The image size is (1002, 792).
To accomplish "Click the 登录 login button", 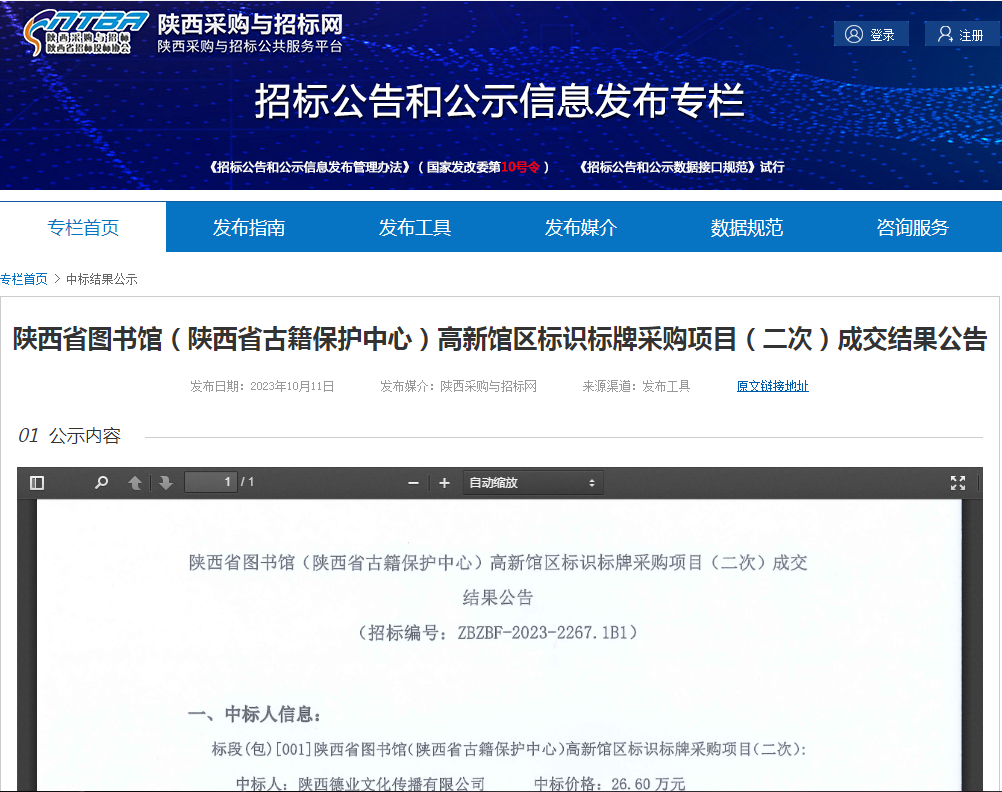I will (871, 35).
